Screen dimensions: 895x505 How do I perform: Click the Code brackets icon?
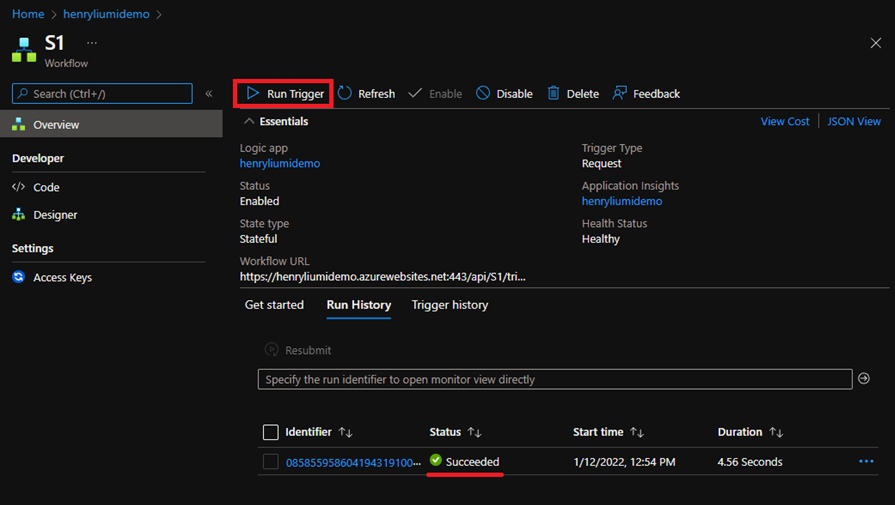[x=18, y=187]
